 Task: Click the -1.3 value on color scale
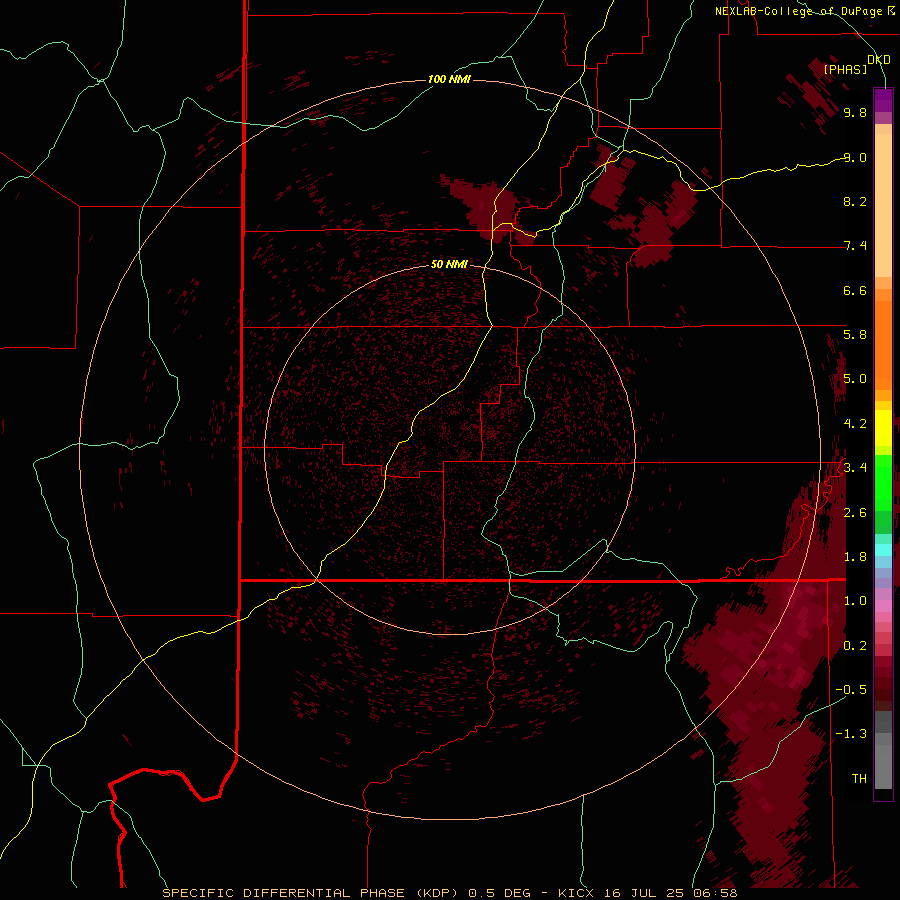pos(851,734)
